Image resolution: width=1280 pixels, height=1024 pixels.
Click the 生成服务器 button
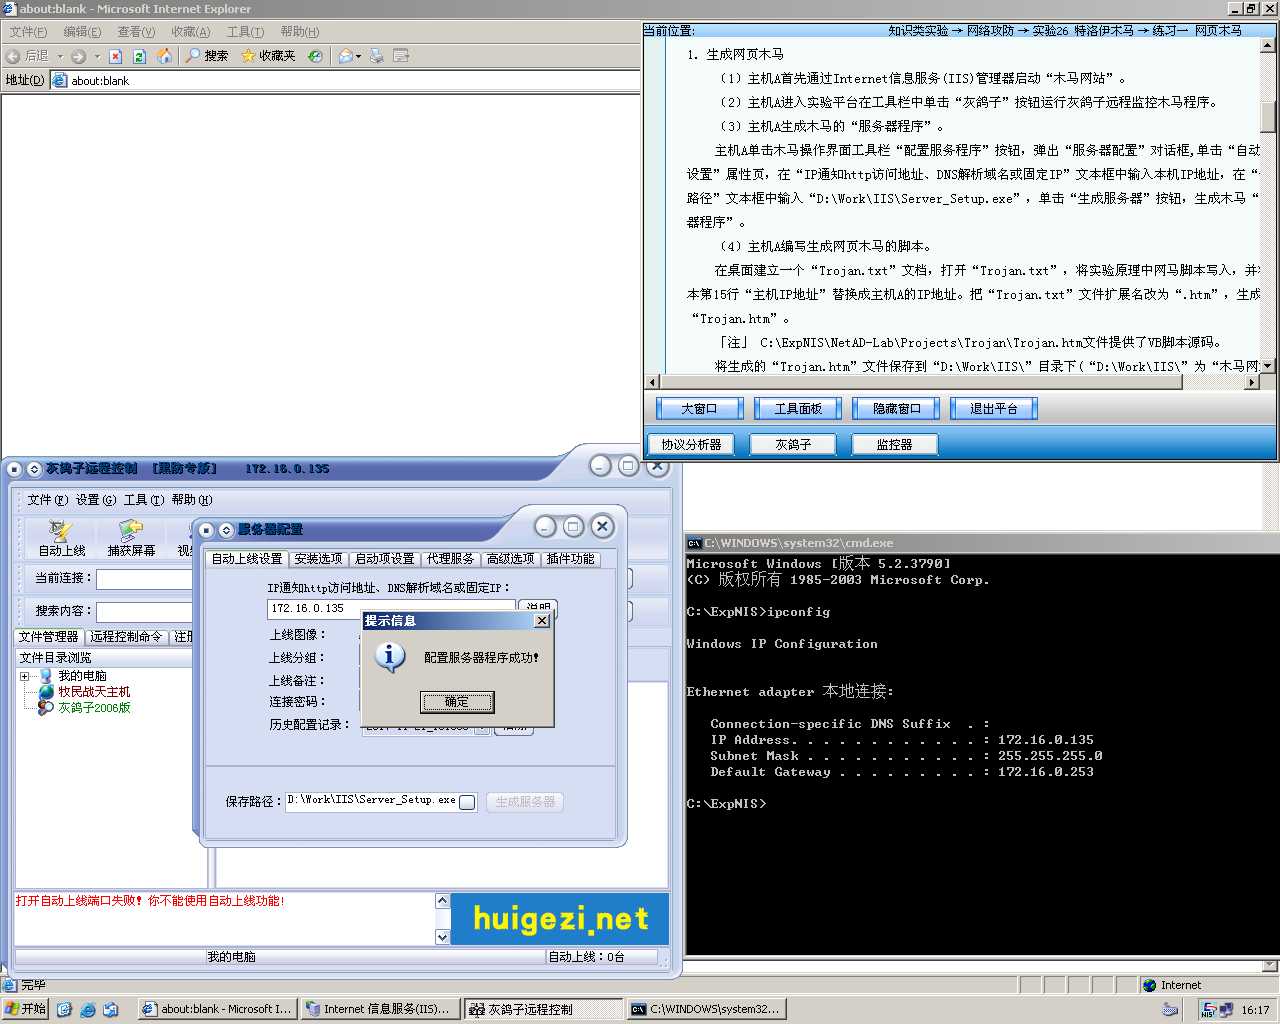pyautogui.click(x=525, y=802)
